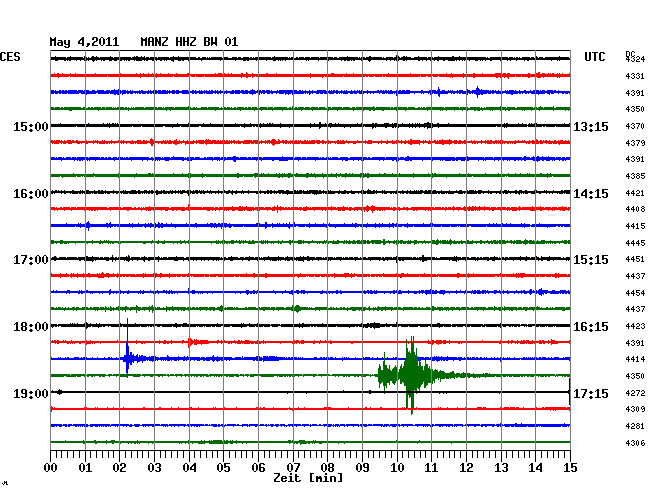Viewport: 650px width, 494px height.
Task: Click the UTC header label
Action: click(x=595, y=57)
